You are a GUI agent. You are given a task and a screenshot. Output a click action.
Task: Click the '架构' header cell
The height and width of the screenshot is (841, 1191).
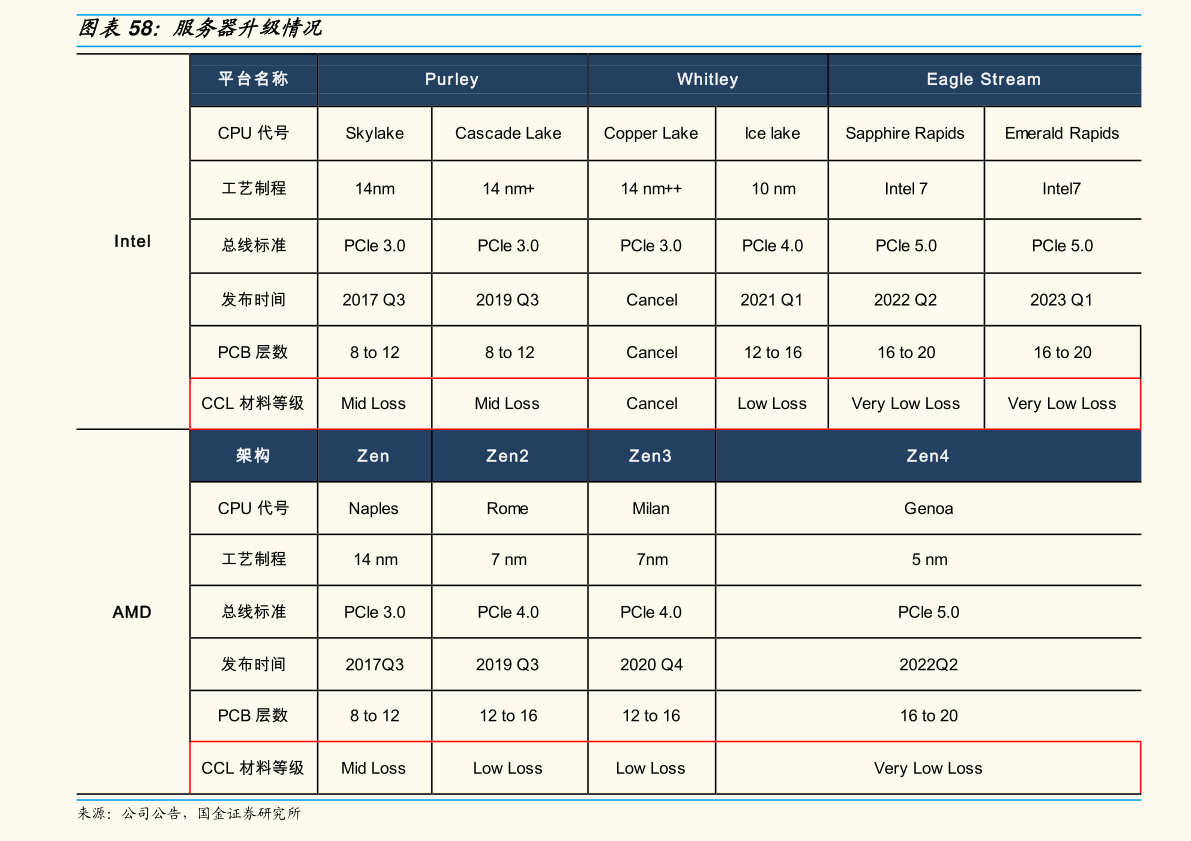click(254, 456)
